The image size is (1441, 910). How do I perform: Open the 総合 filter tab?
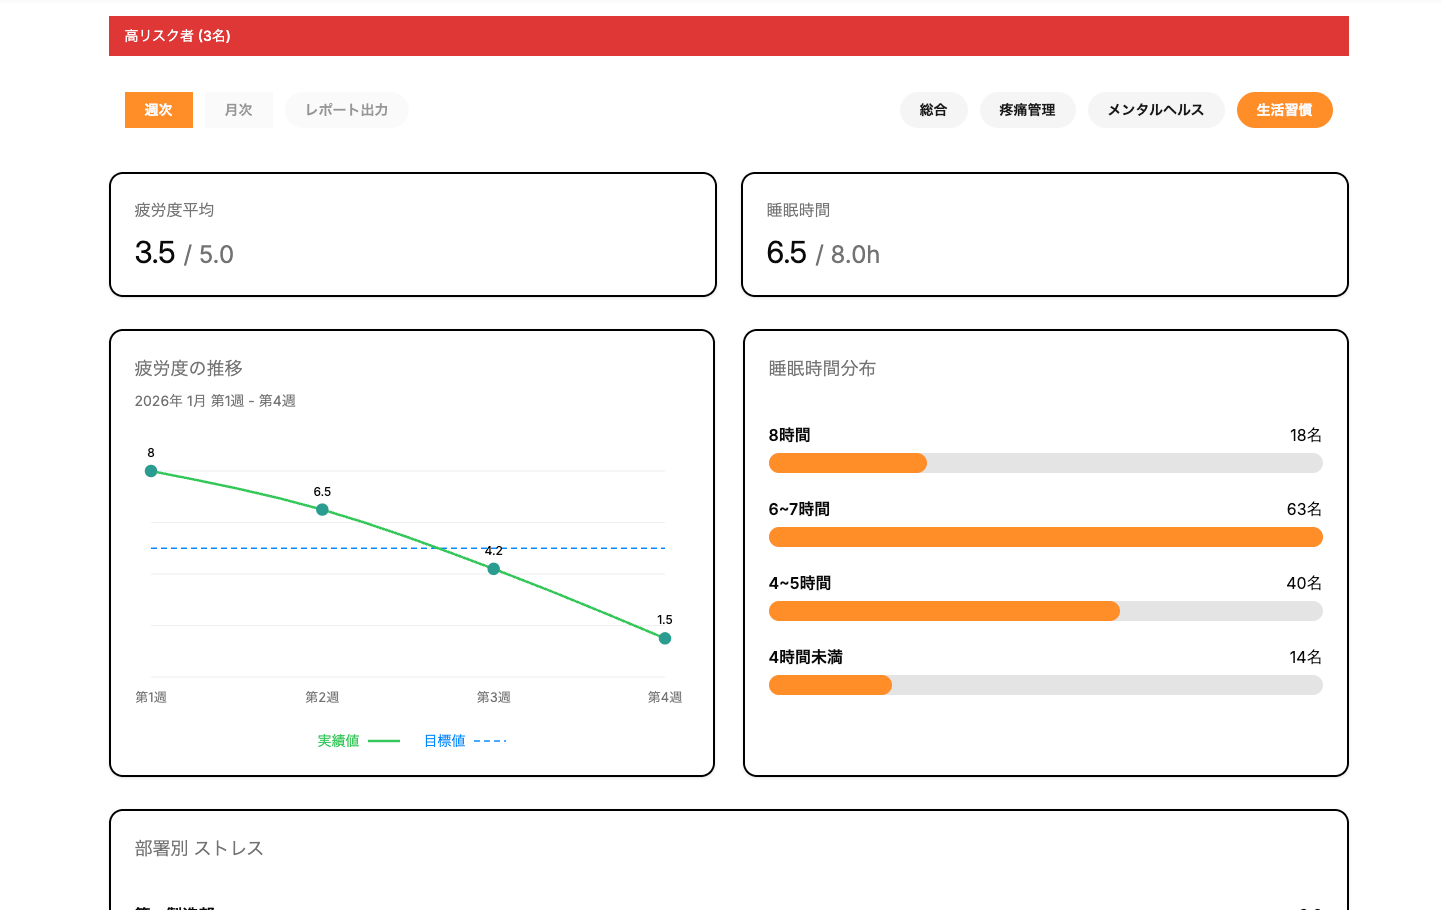[933, 110]
